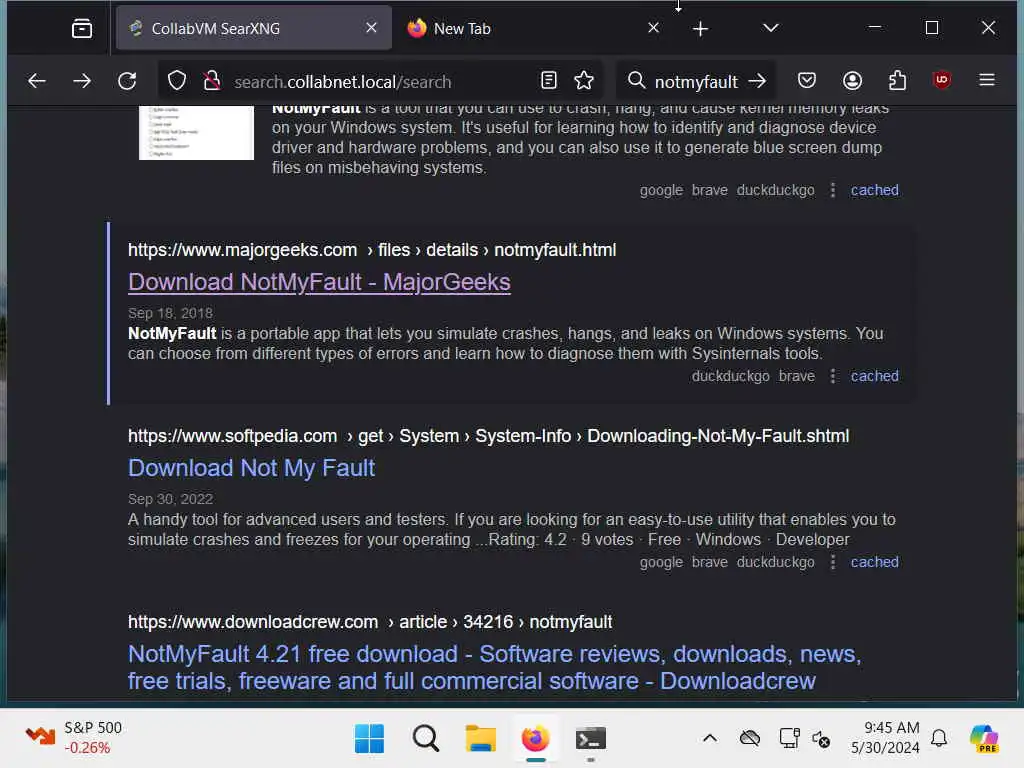Click the notmyfault search box
Viewport: 1024px width, 768px height.
(696, 82)
